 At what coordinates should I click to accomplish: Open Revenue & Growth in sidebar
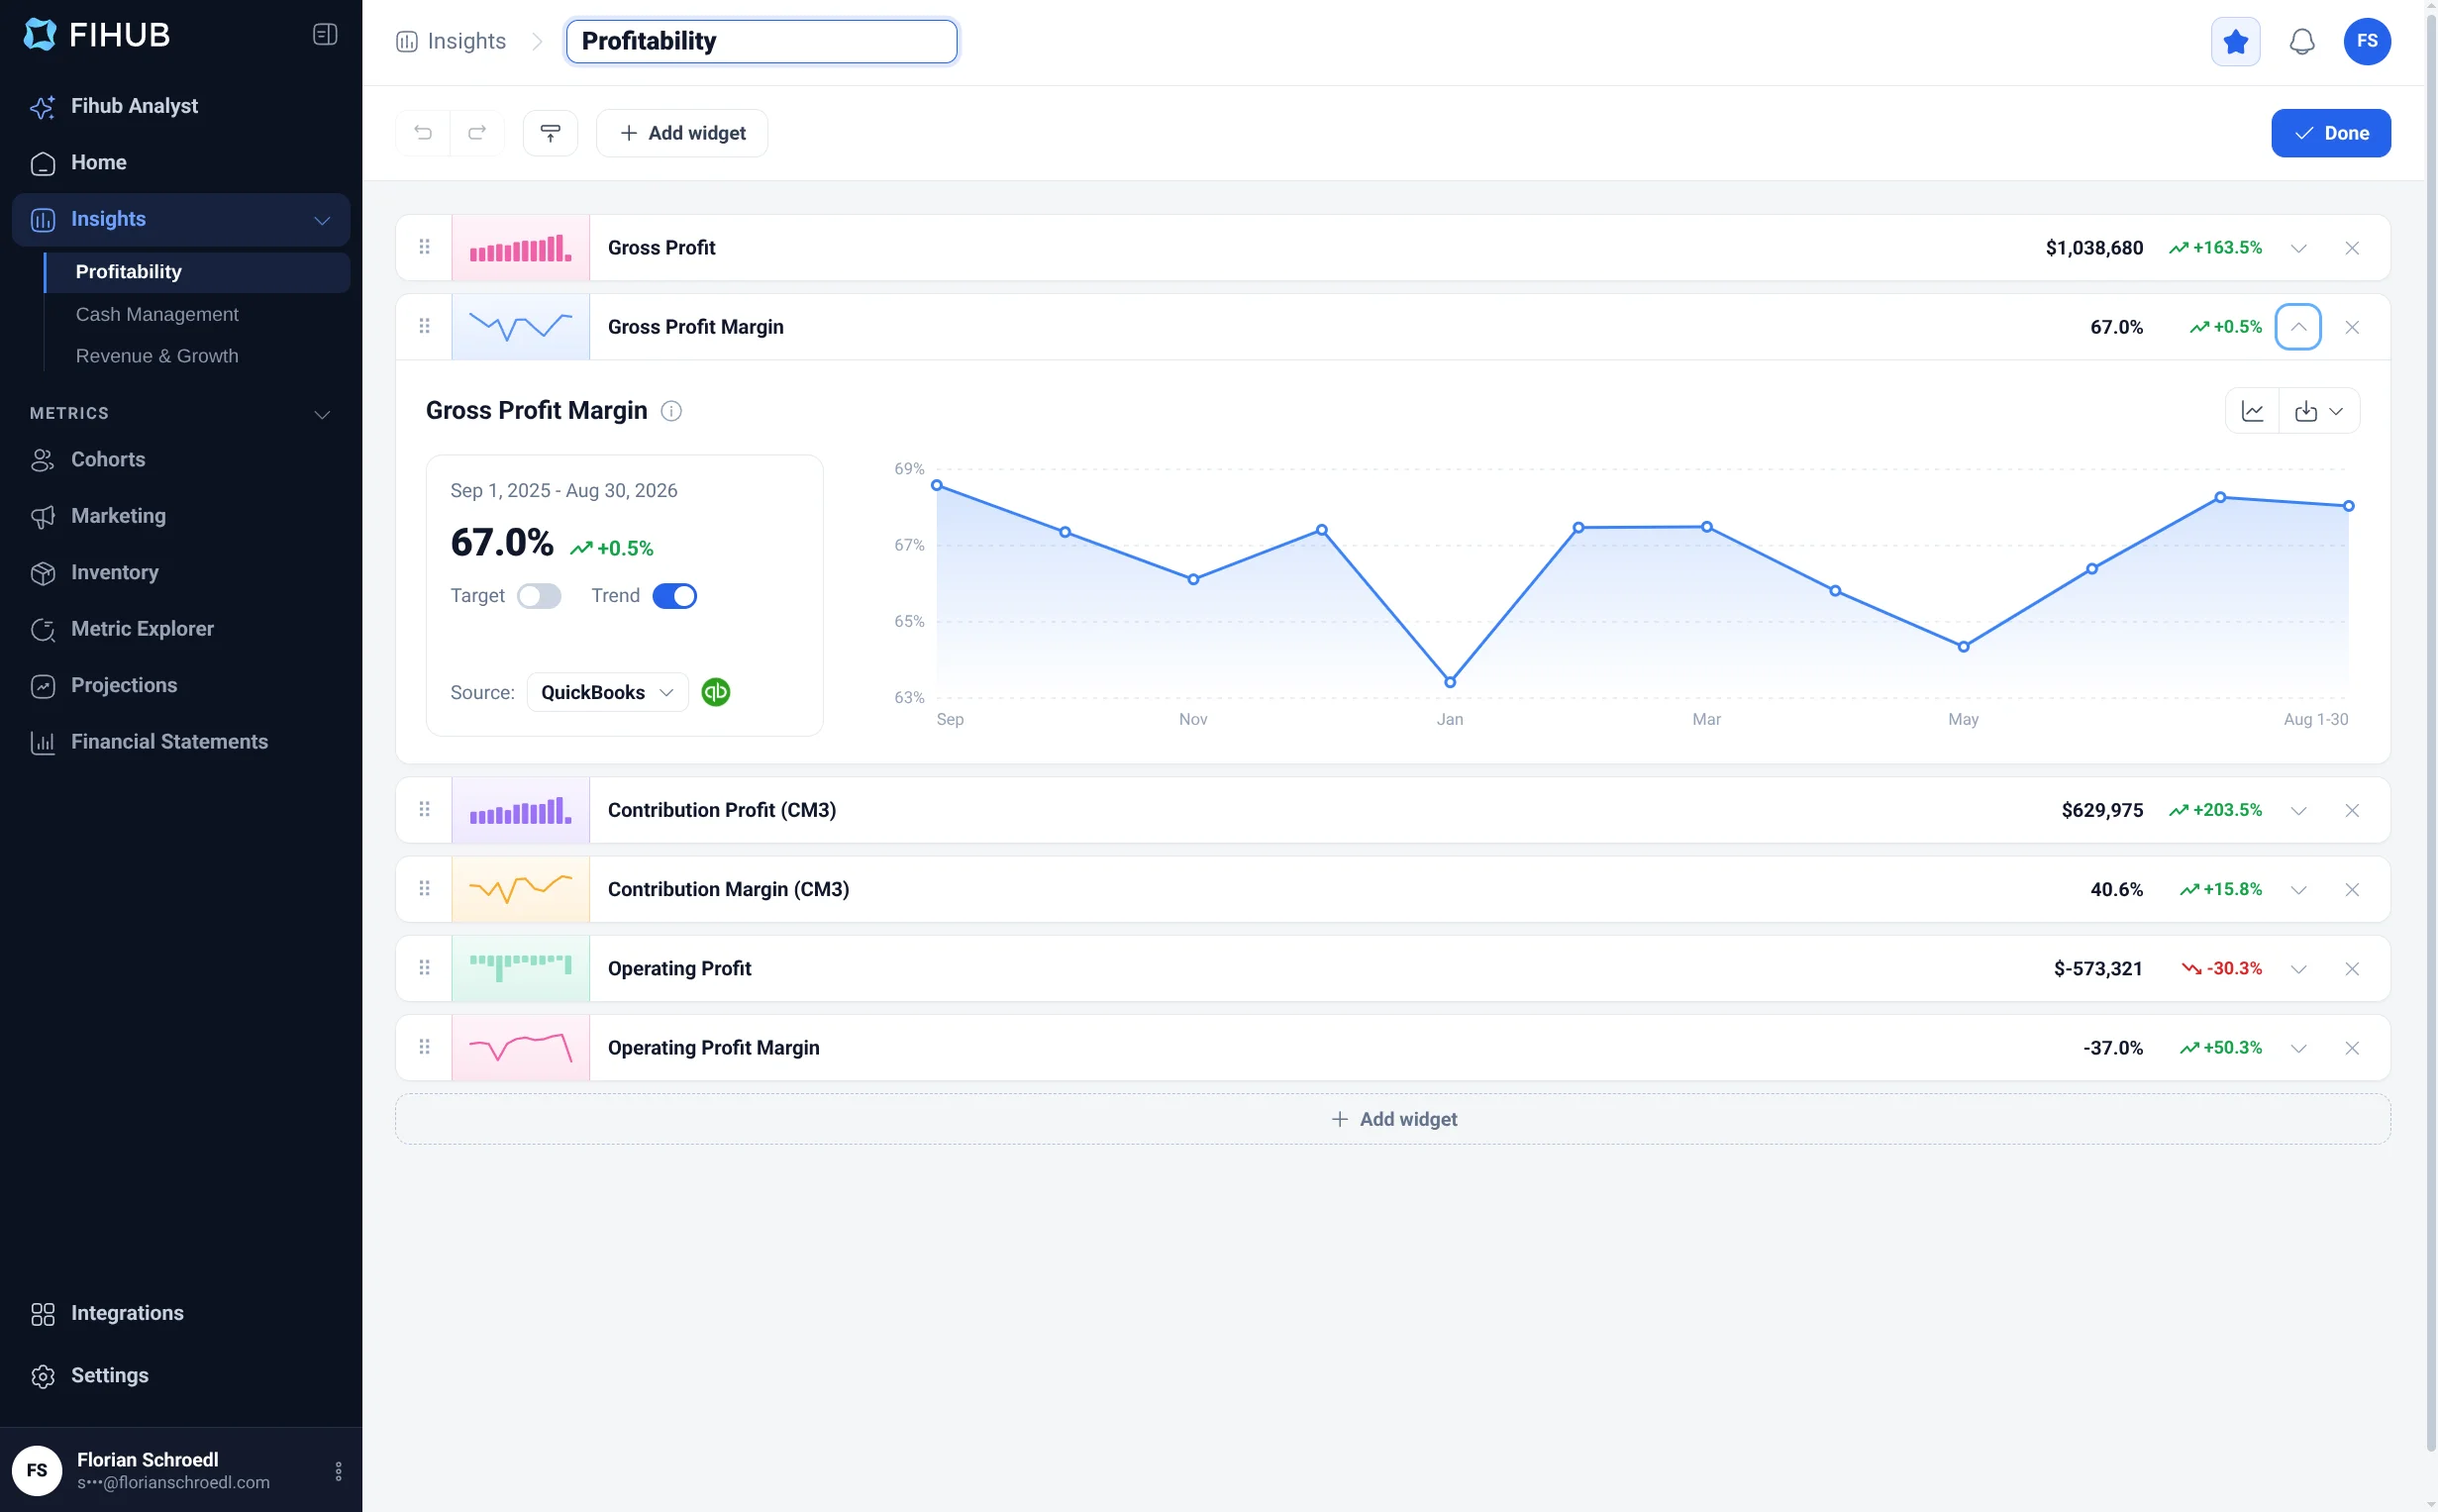tap(157, 356)
